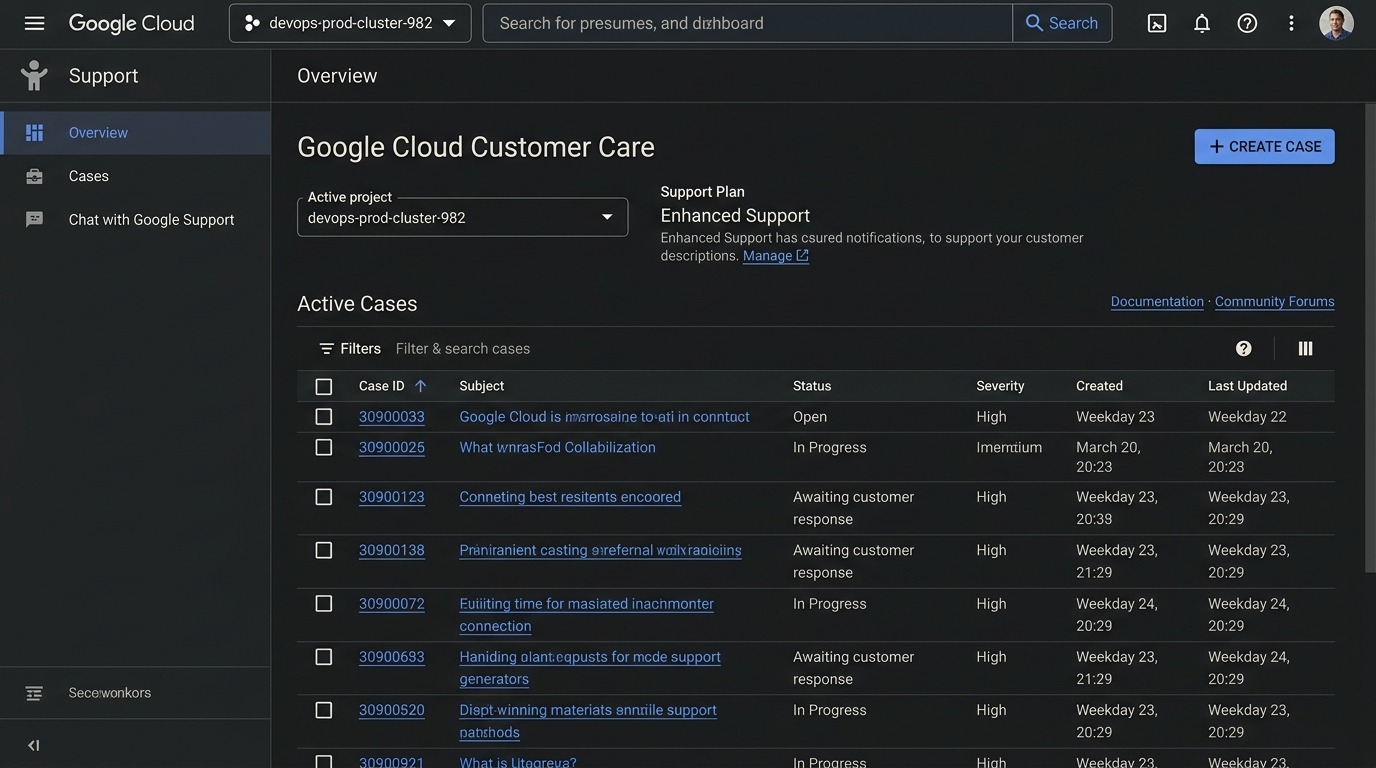This screenshot has height=768, width=1376.
Task: Click the magnifier Search button
Action: [x=1062, y=23]
